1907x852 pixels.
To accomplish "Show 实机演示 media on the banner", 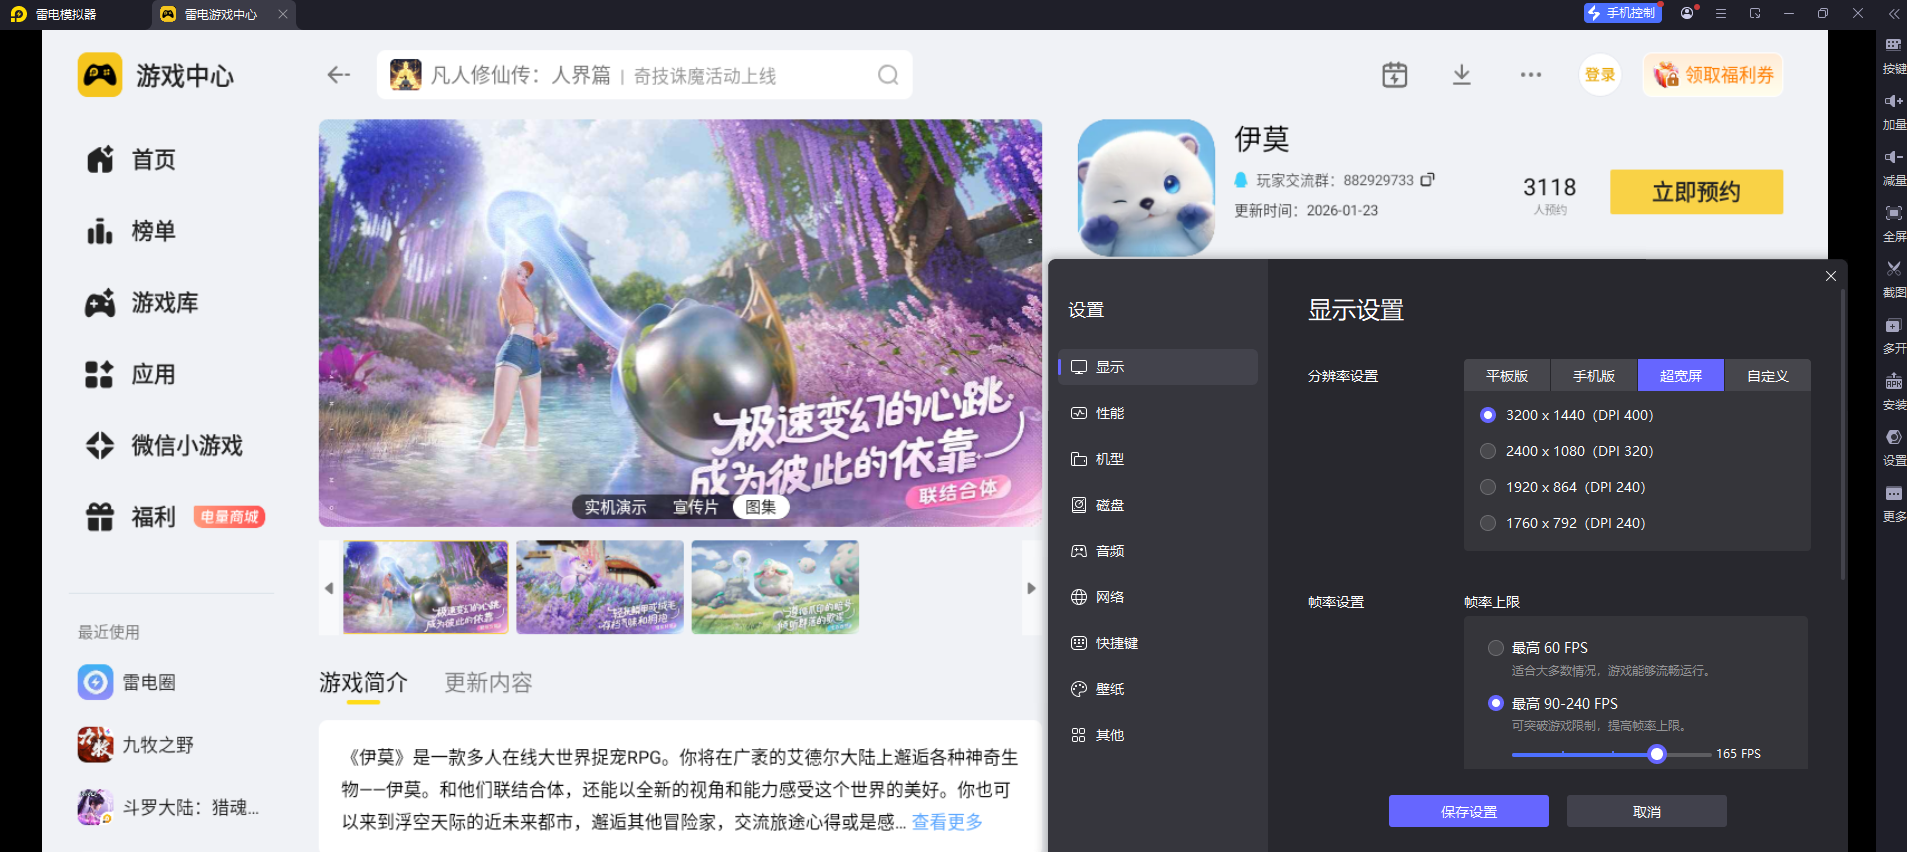I will [615, 507].
